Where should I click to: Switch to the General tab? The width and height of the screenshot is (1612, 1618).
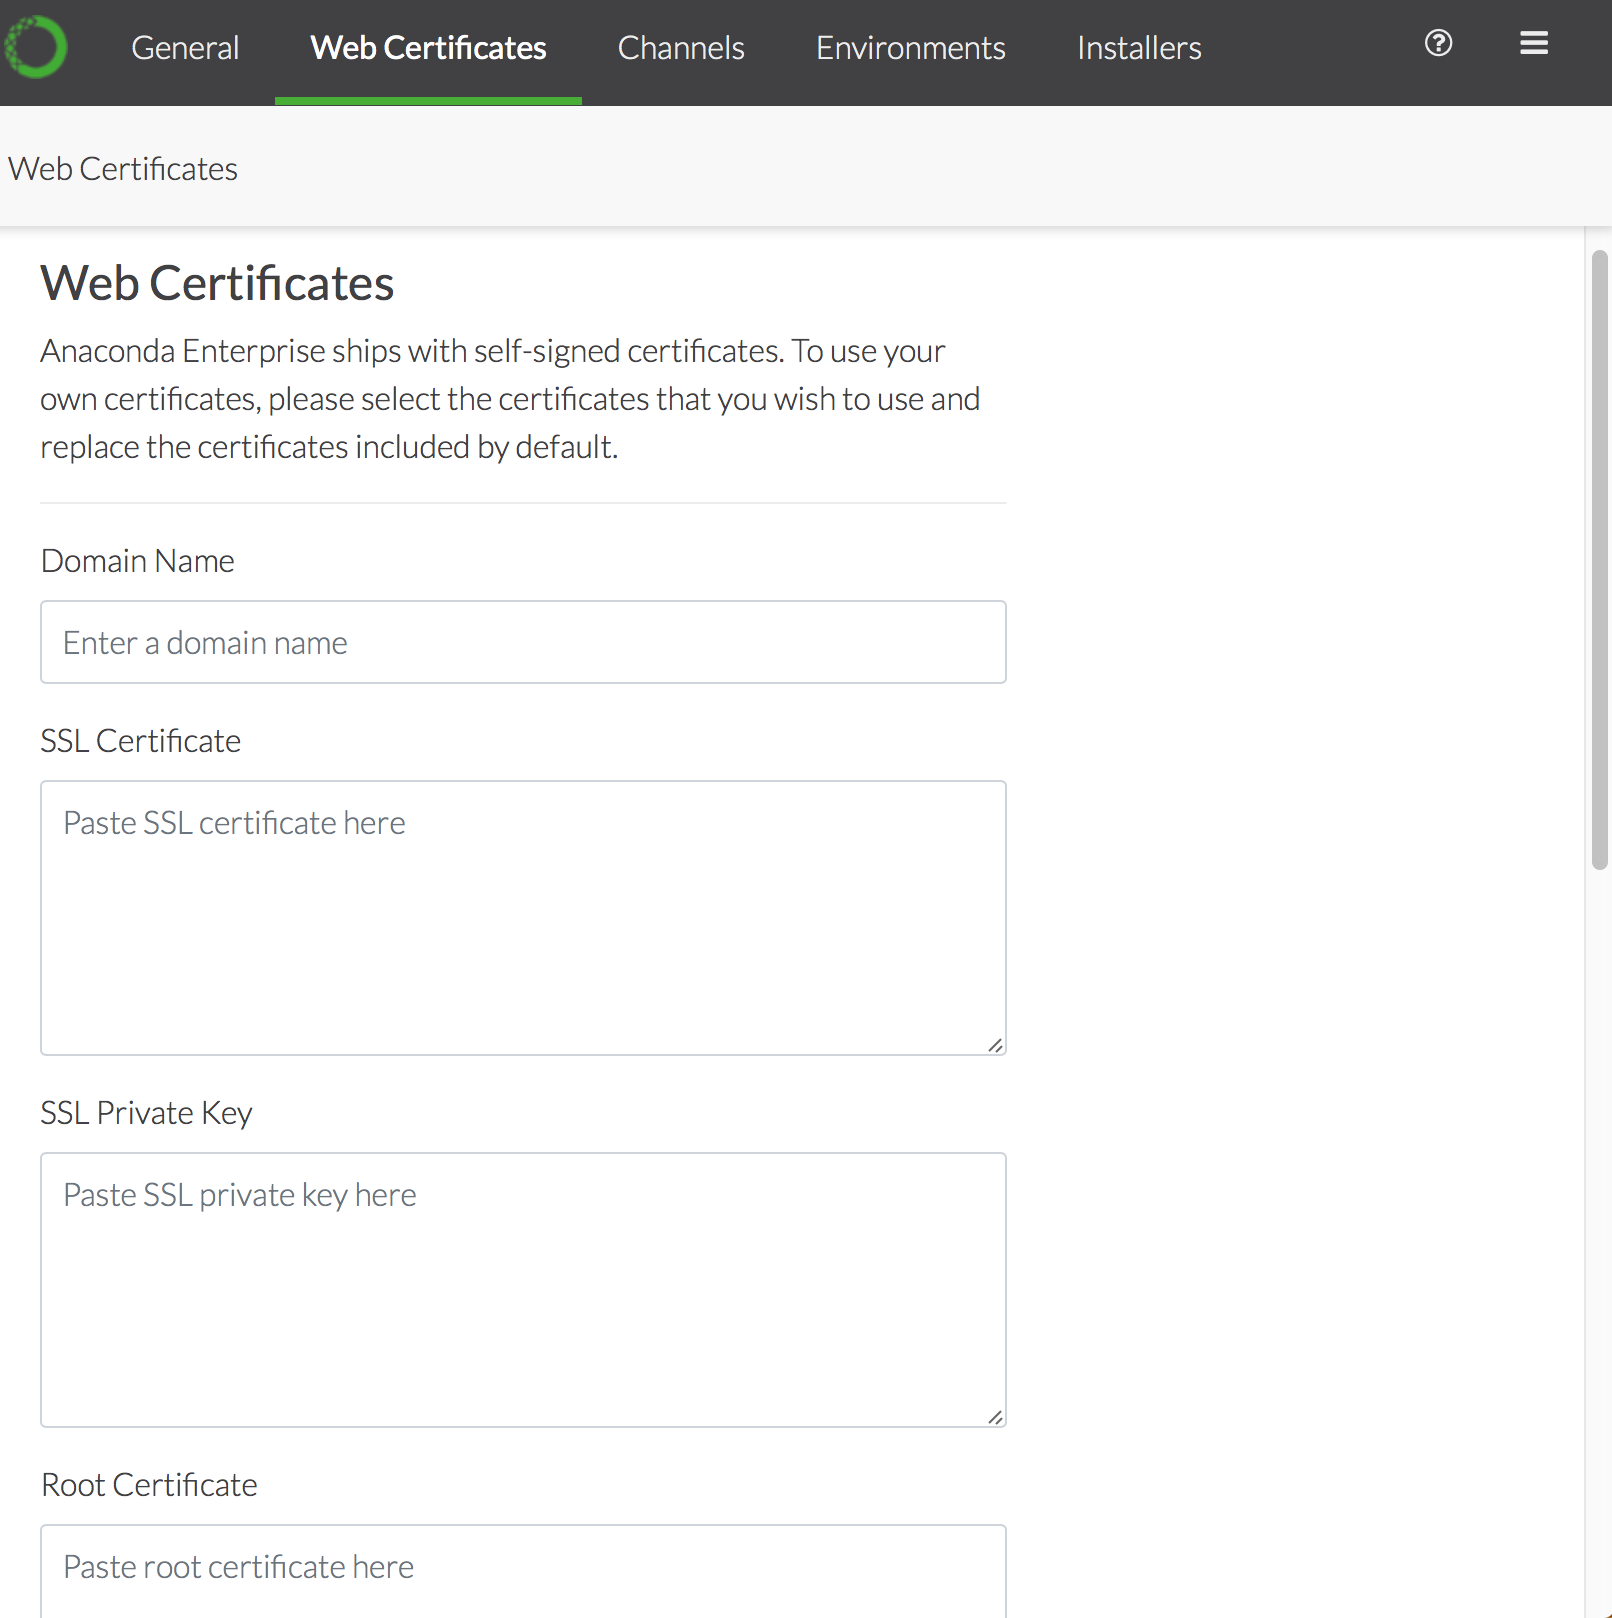(185, 48)
